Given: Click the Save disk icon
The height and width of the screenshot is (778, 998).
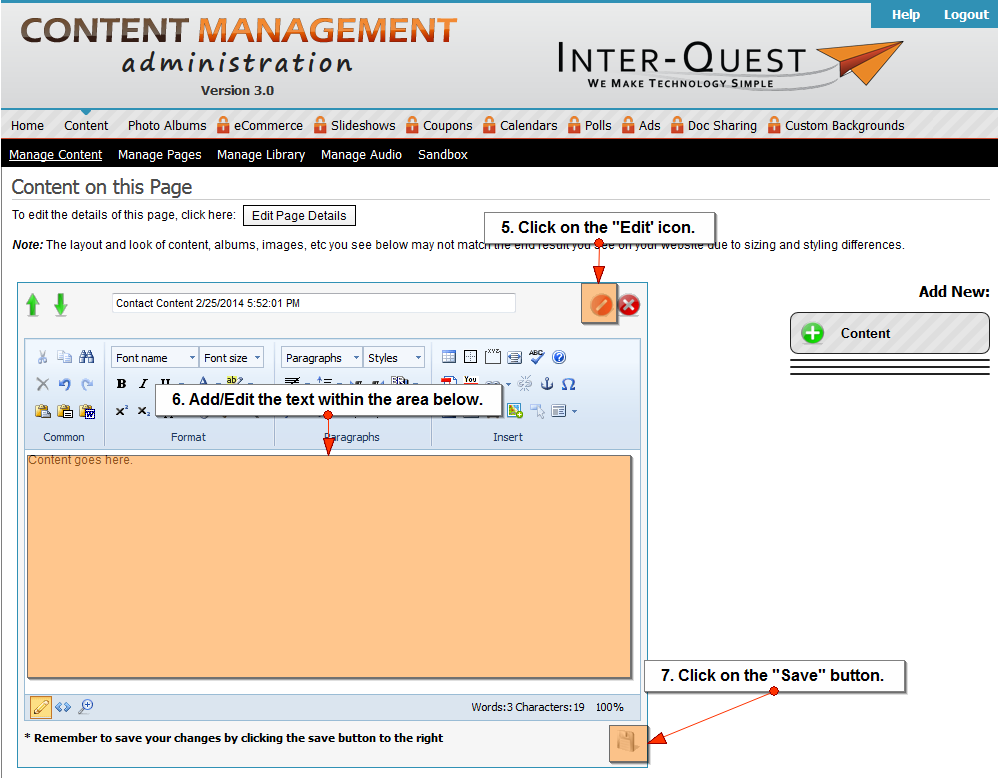Looking at the screenshot, I should click(627, 743).
